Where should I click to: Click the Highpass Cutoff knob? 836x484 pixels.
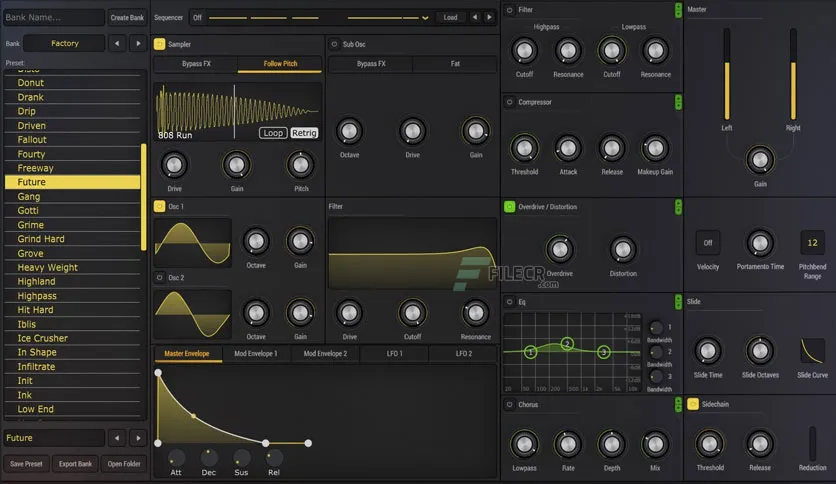point(525,51)
